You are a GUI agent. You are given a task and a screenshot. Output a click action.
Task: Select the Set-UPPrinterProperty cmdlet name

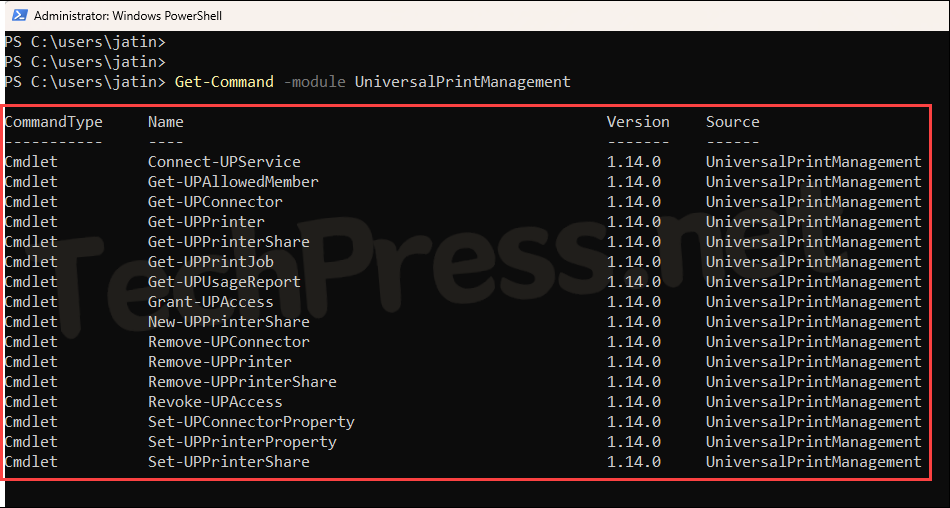242,442
